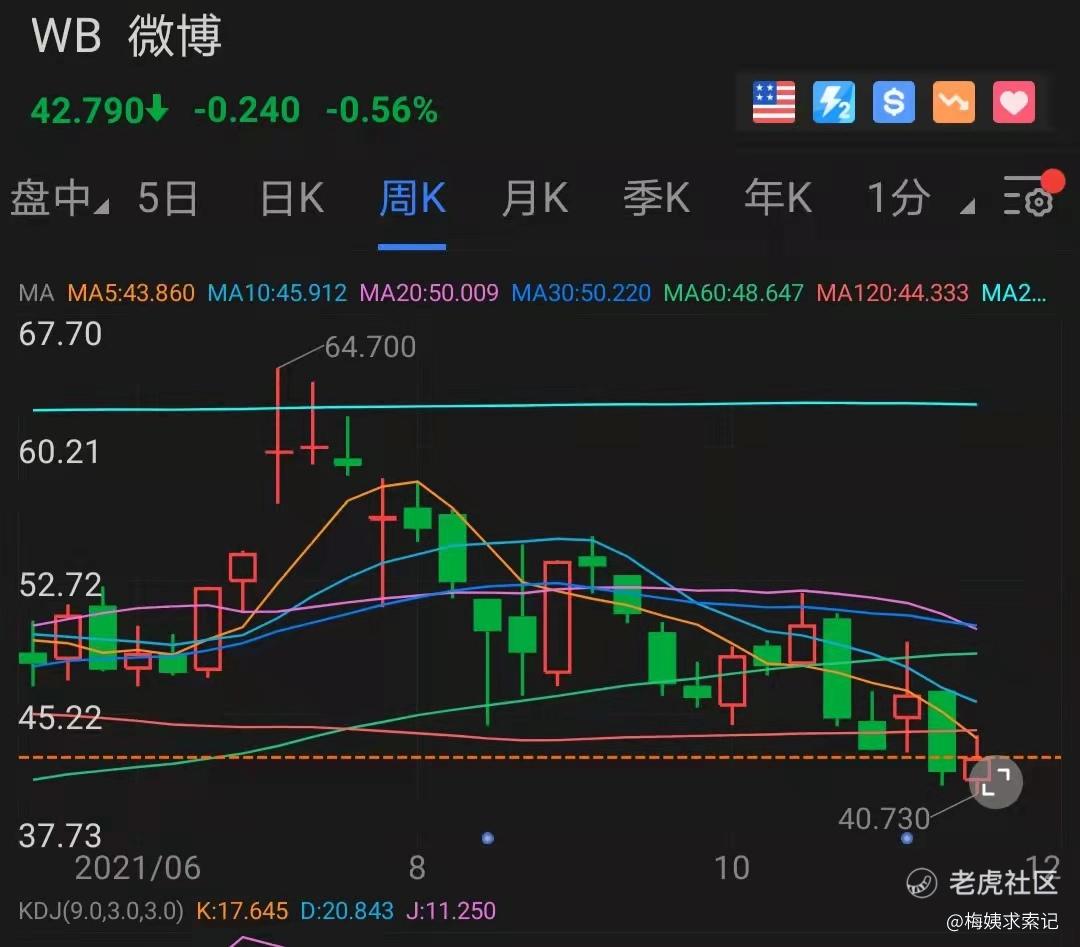Tap the blue dollar sign icon

click(893, 102)
